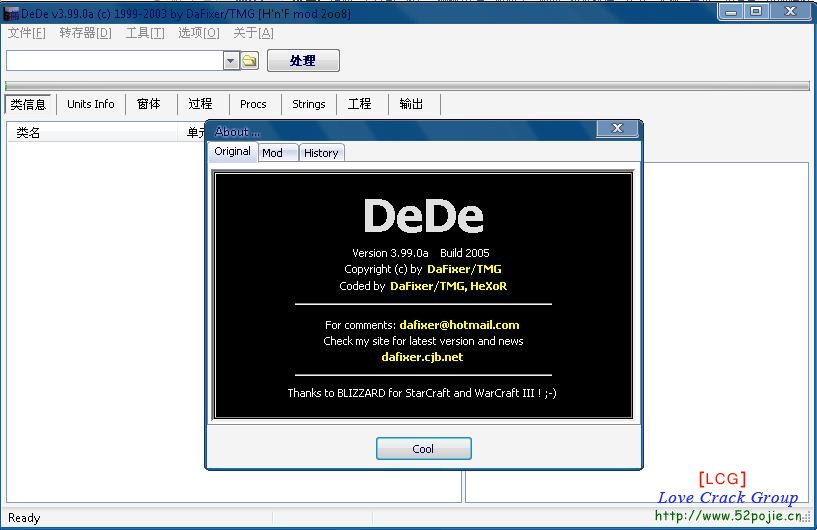Click the Ready status bar text
Screen dimensions: 817x530
tap(24, 518)
